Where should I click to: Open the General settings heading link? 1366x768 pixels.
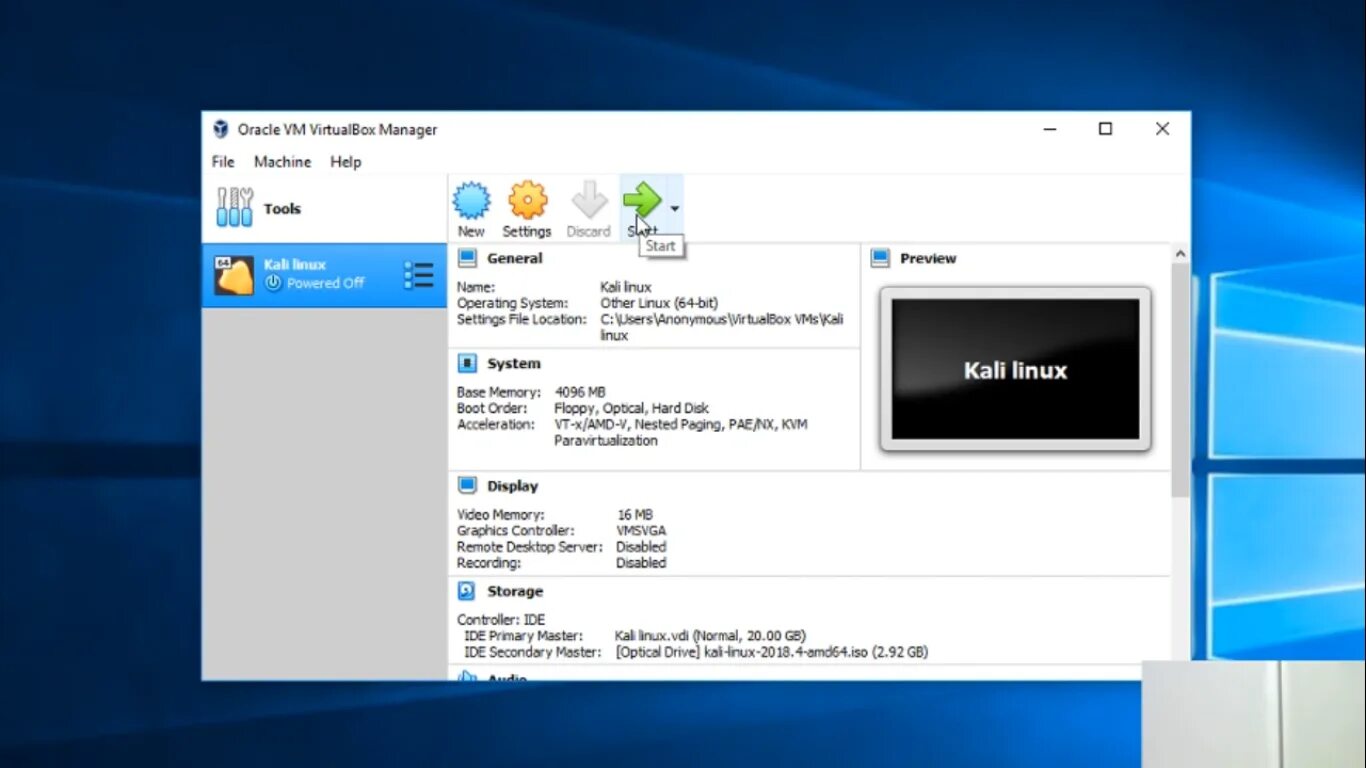pos(515,258)
